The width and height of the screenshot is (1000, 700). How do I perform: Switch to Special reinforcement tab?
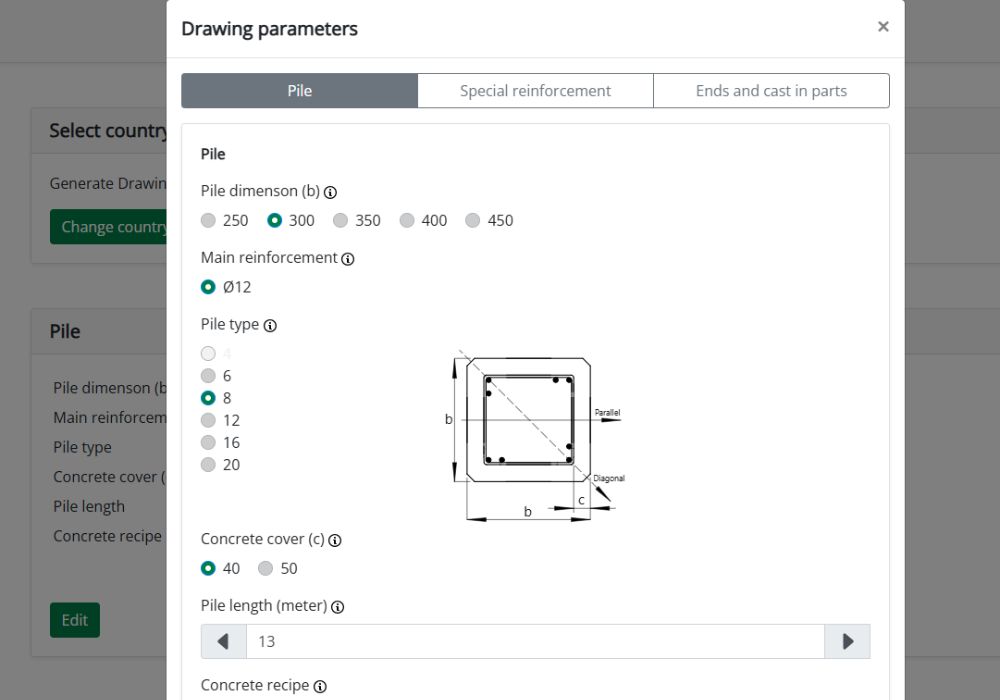(536, 91)
